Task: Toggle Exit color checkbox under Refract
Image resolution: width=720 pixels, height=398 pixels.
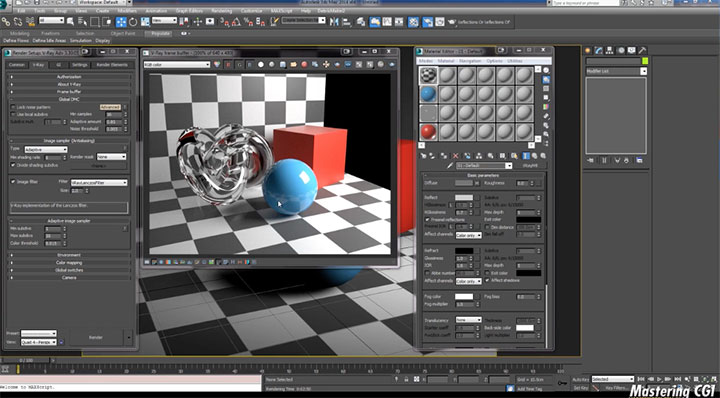Action: coord(487,273)
